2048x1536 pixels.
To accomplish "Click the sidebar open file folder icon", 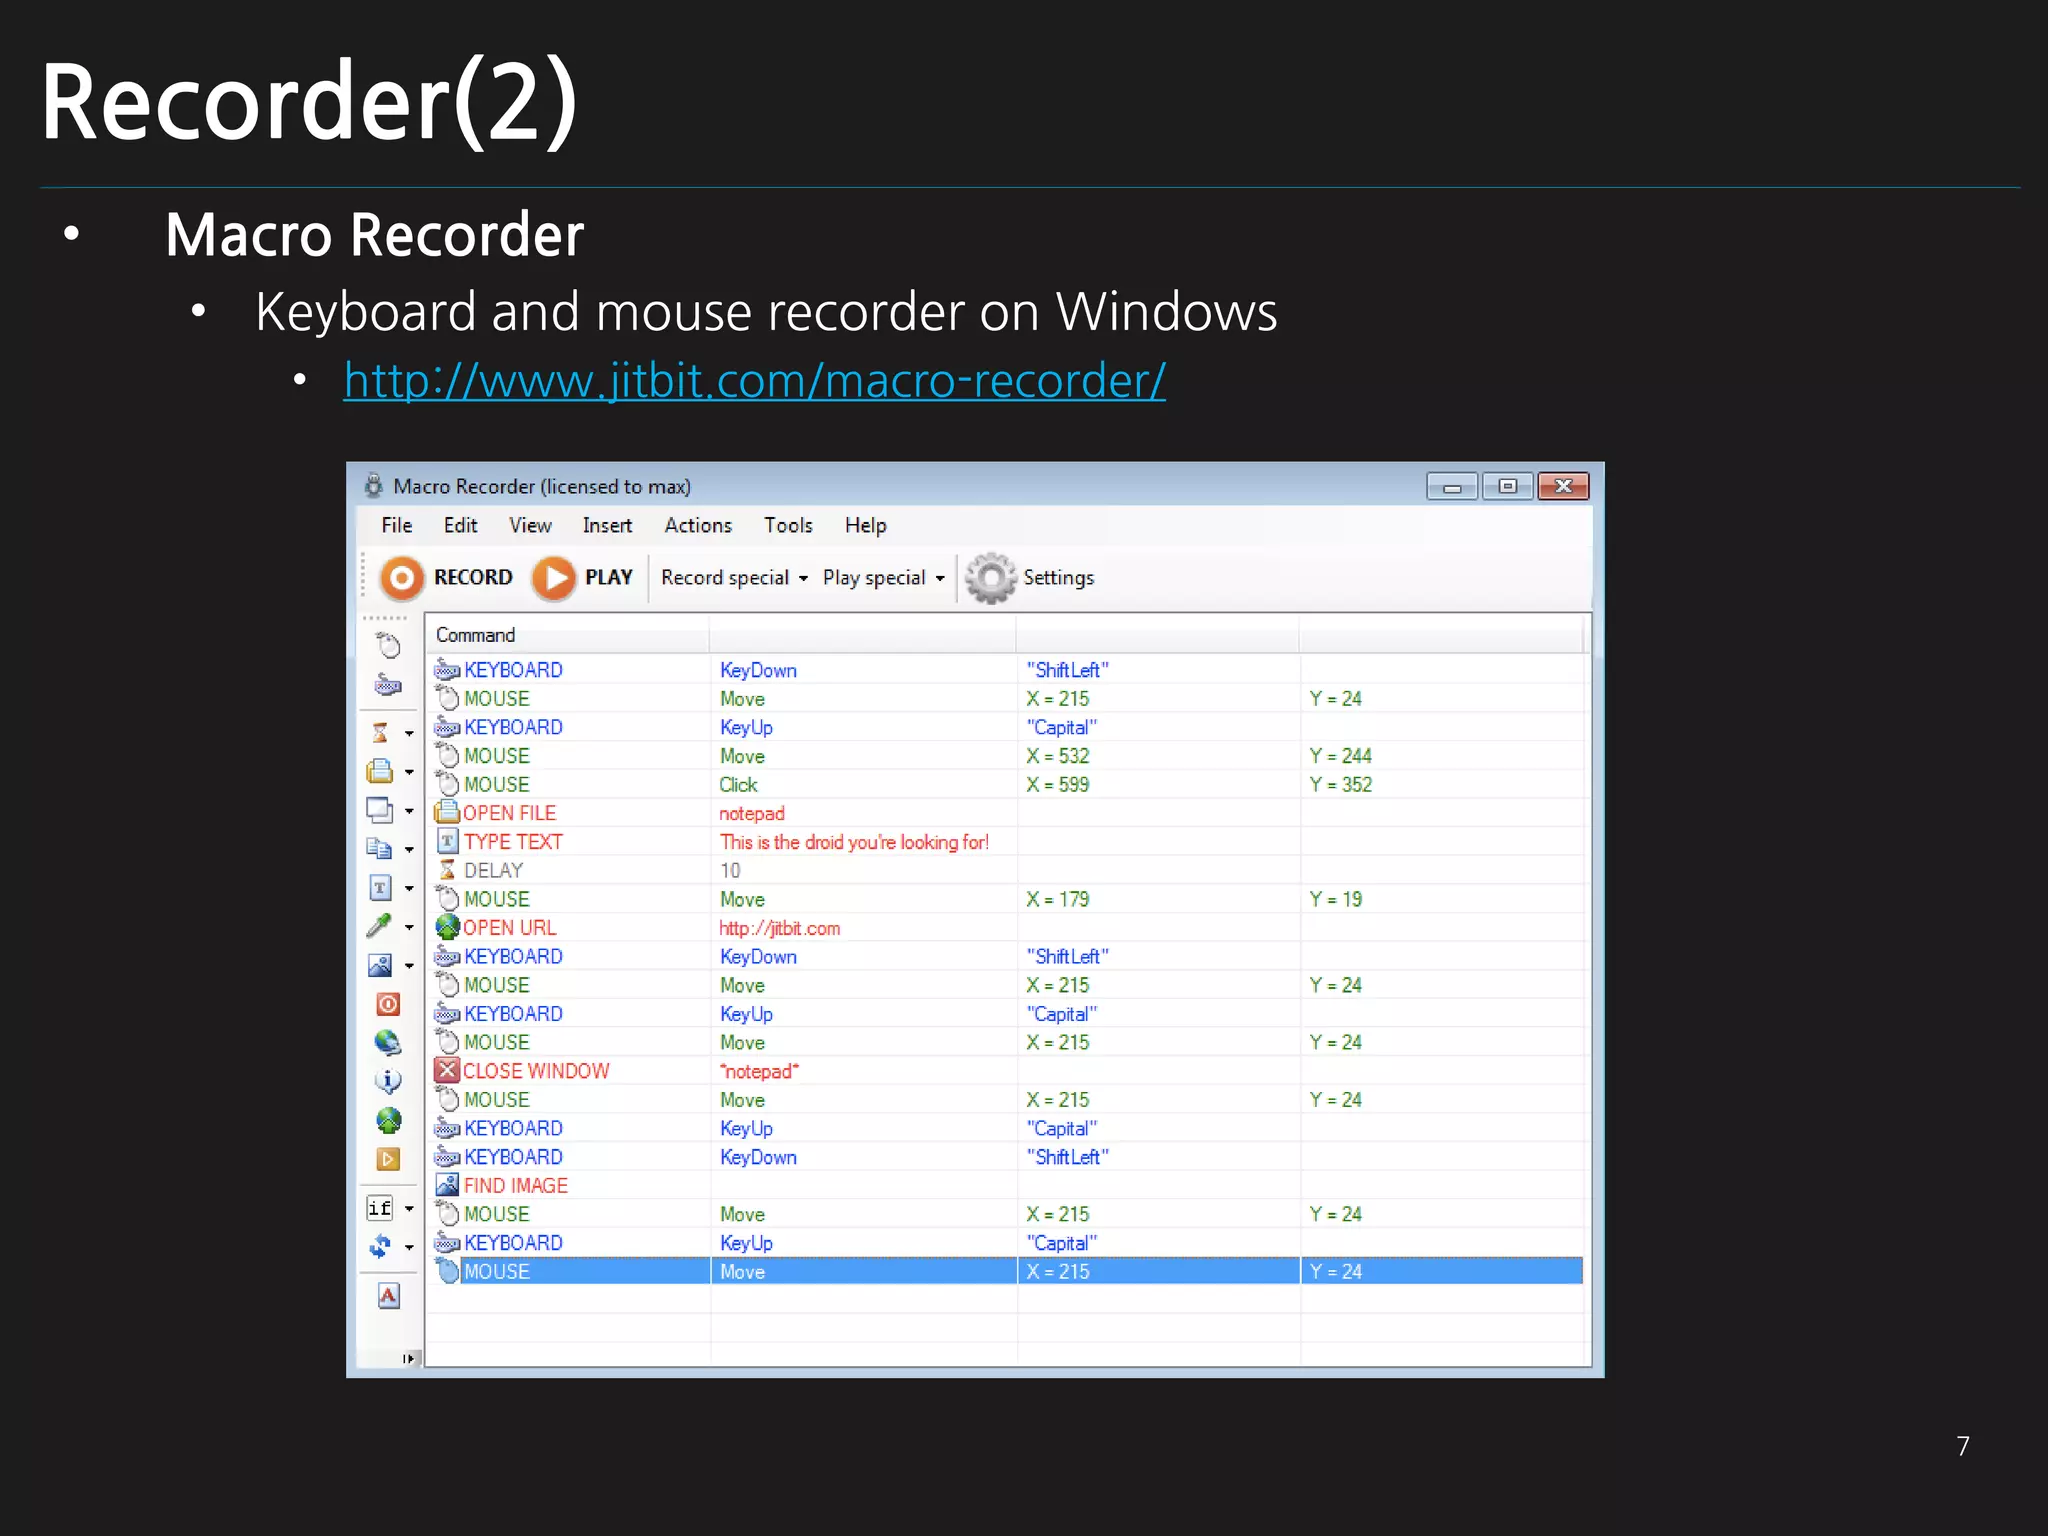I will click(x=380, y=771).
